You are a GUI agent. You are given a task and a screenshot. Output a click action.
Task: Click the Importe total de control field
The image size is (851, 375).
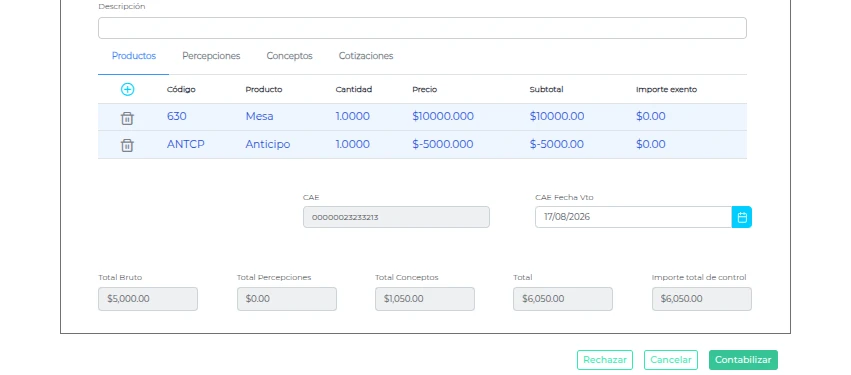702,299
